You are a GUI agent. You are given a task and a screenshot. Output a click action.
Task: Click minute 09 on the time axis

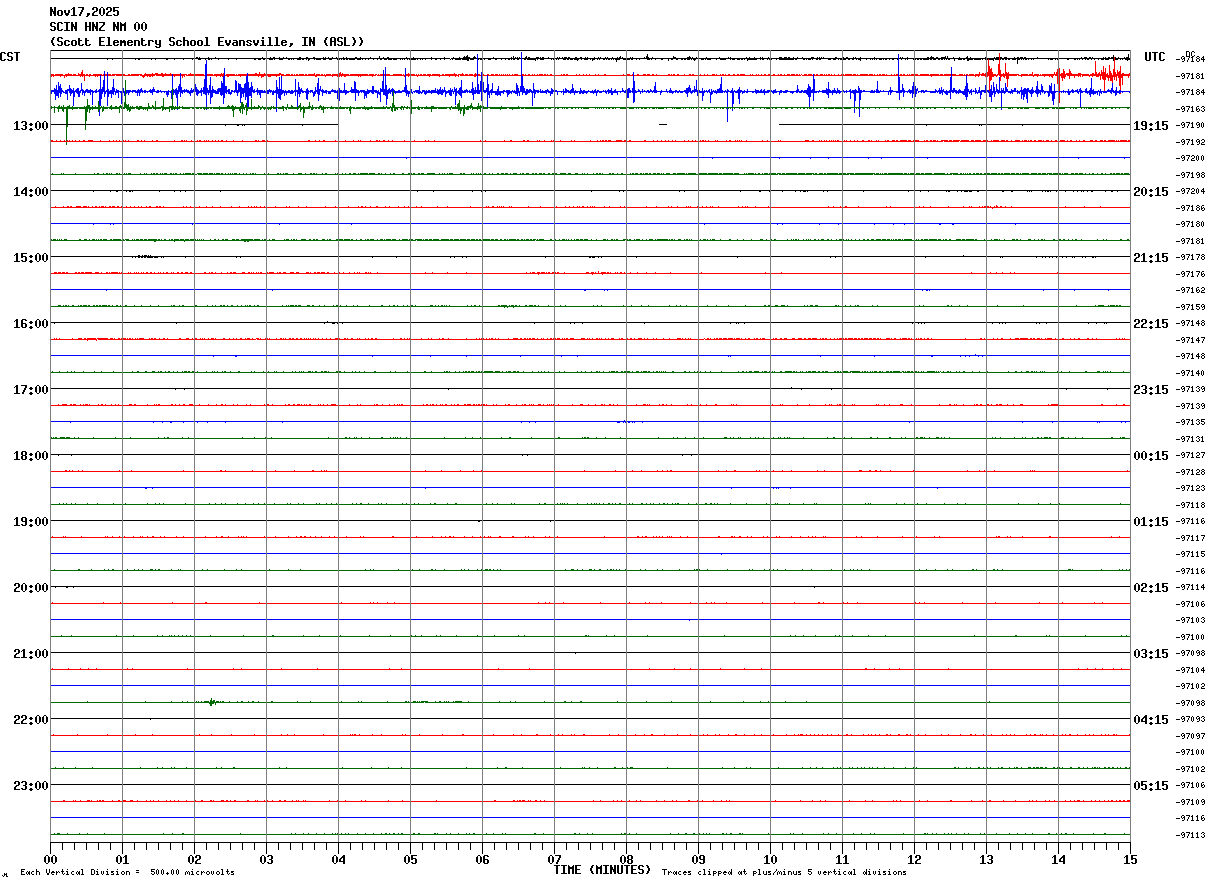pyautogui.click(x=698, y=860)
